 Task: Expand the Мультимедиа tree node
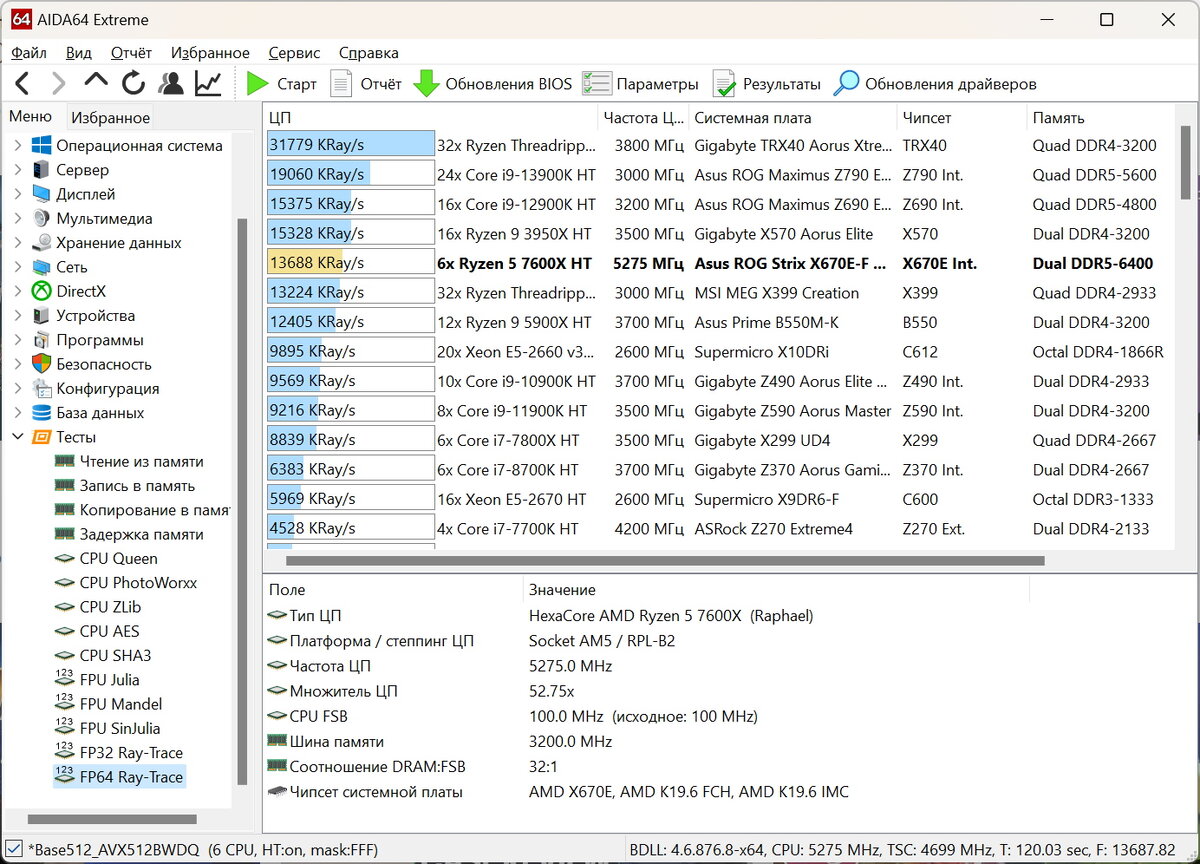(x=17, y=218)
